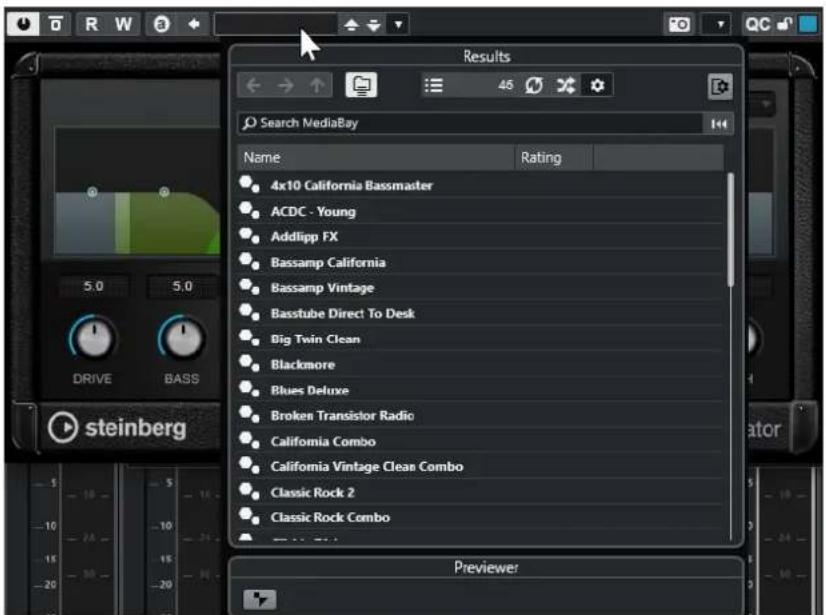Viewport: 826px width, 615px height.
Task: Toggle the A/B settings comparison button
Action: click(x=162, y=24)
